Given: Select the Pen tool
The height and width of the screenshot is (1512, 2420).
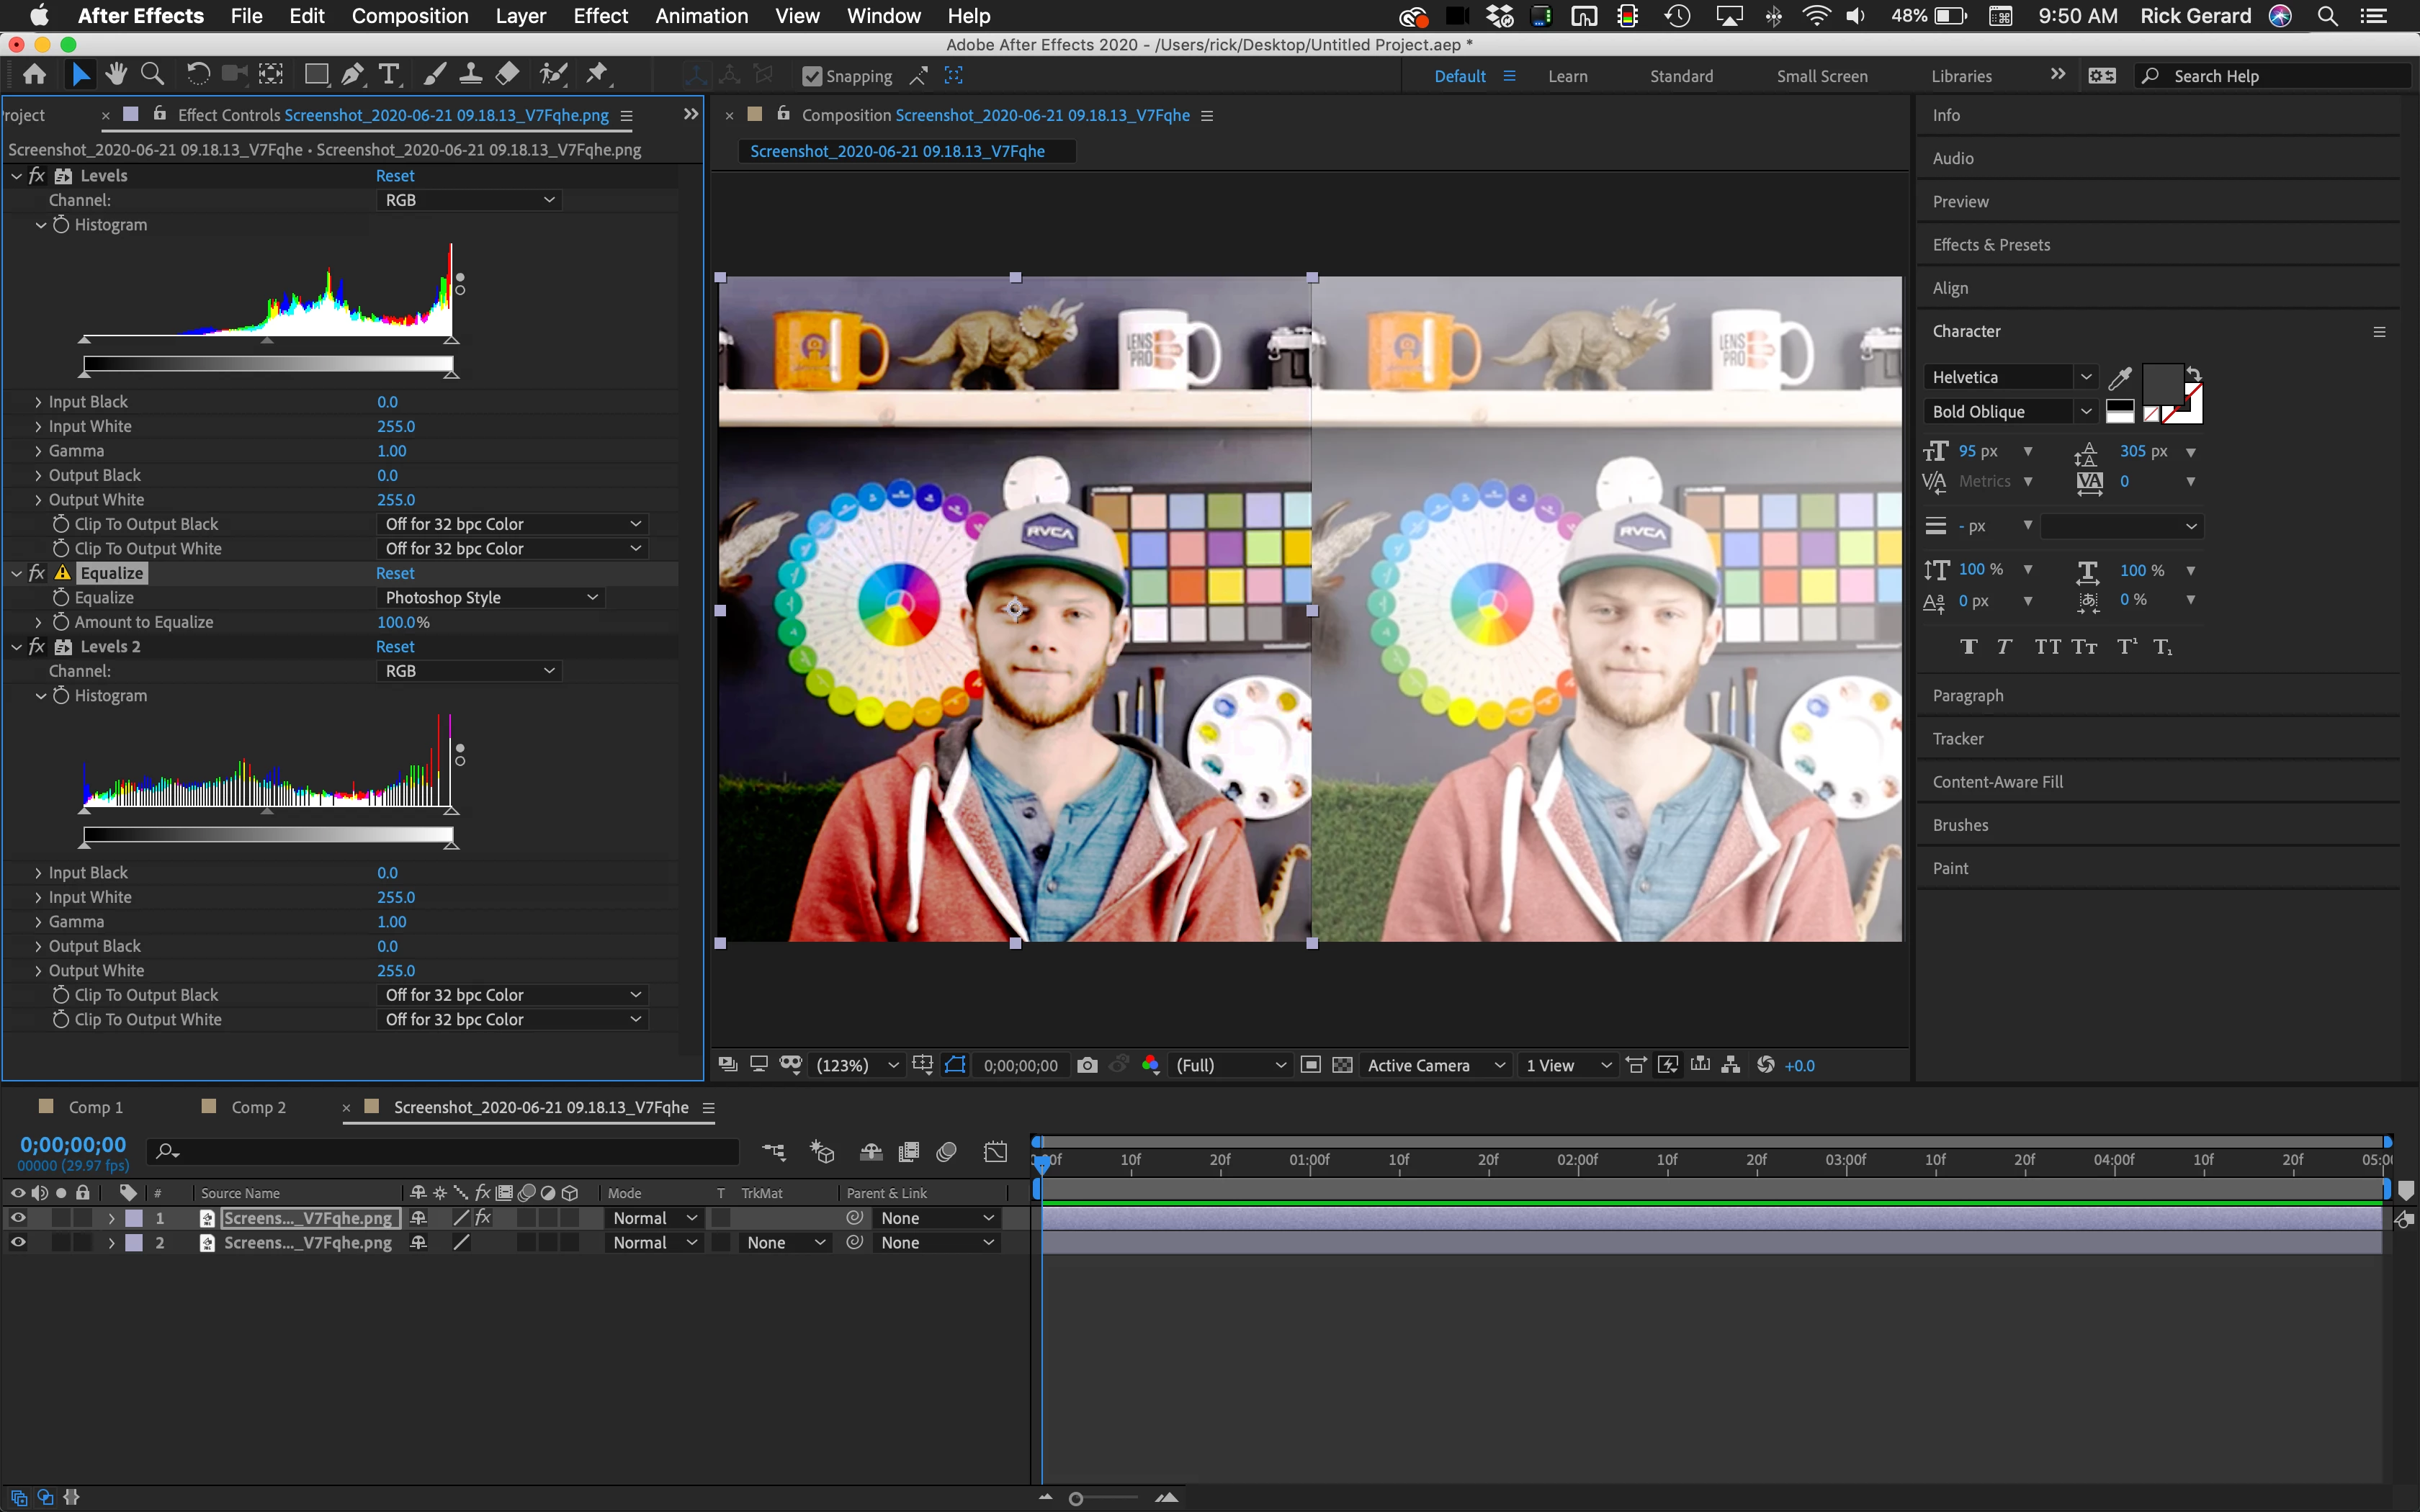Looking at the screenshot, I should tap(352, 74).
